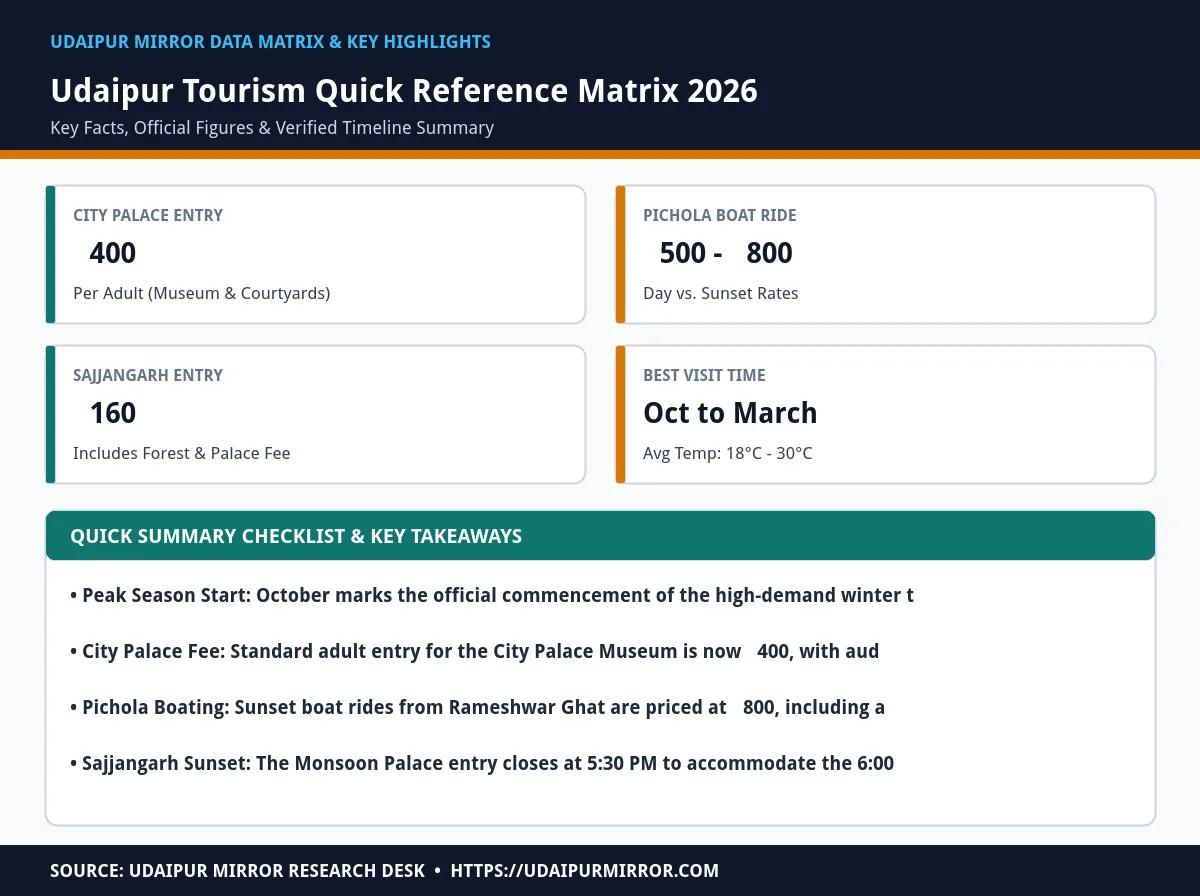Click the 'Peak Season Start' bullet line
1200x896 pixels.
[x=492, y=595]
